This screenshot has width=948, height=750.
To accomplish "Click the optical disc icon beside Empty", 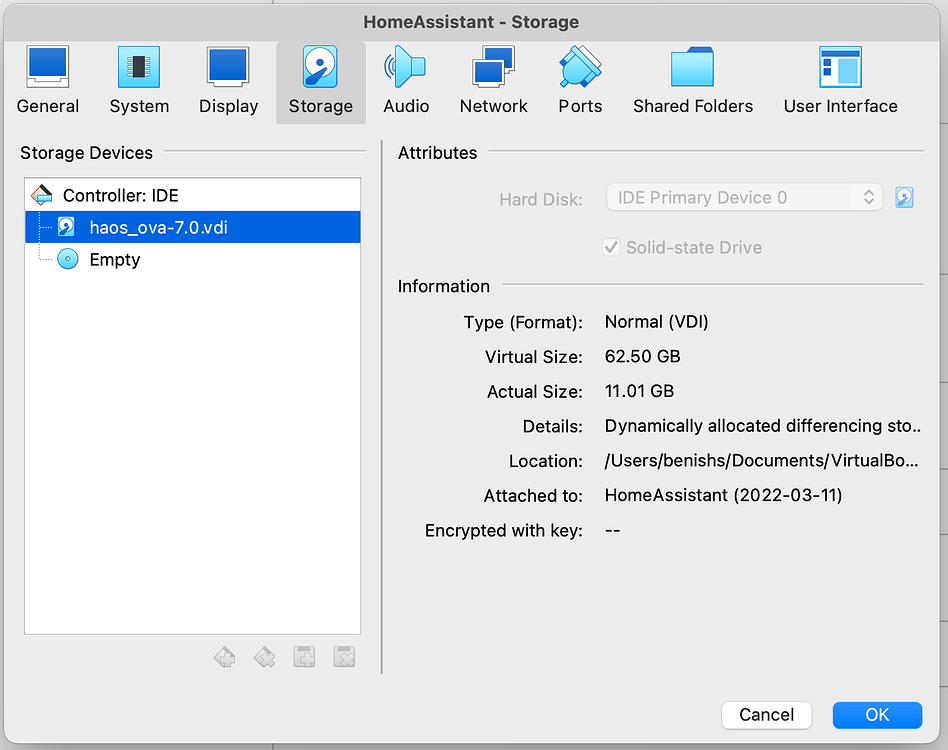I will (68, 259).
